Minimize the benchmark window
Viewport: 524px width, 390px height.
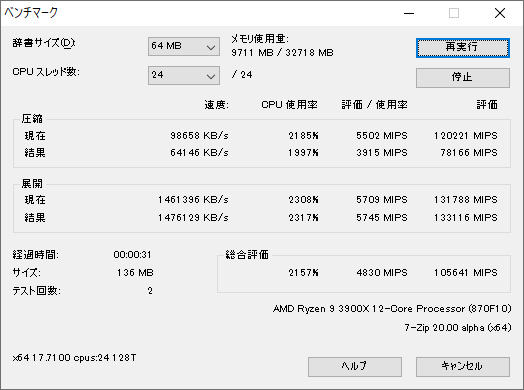tap(409, 13)
